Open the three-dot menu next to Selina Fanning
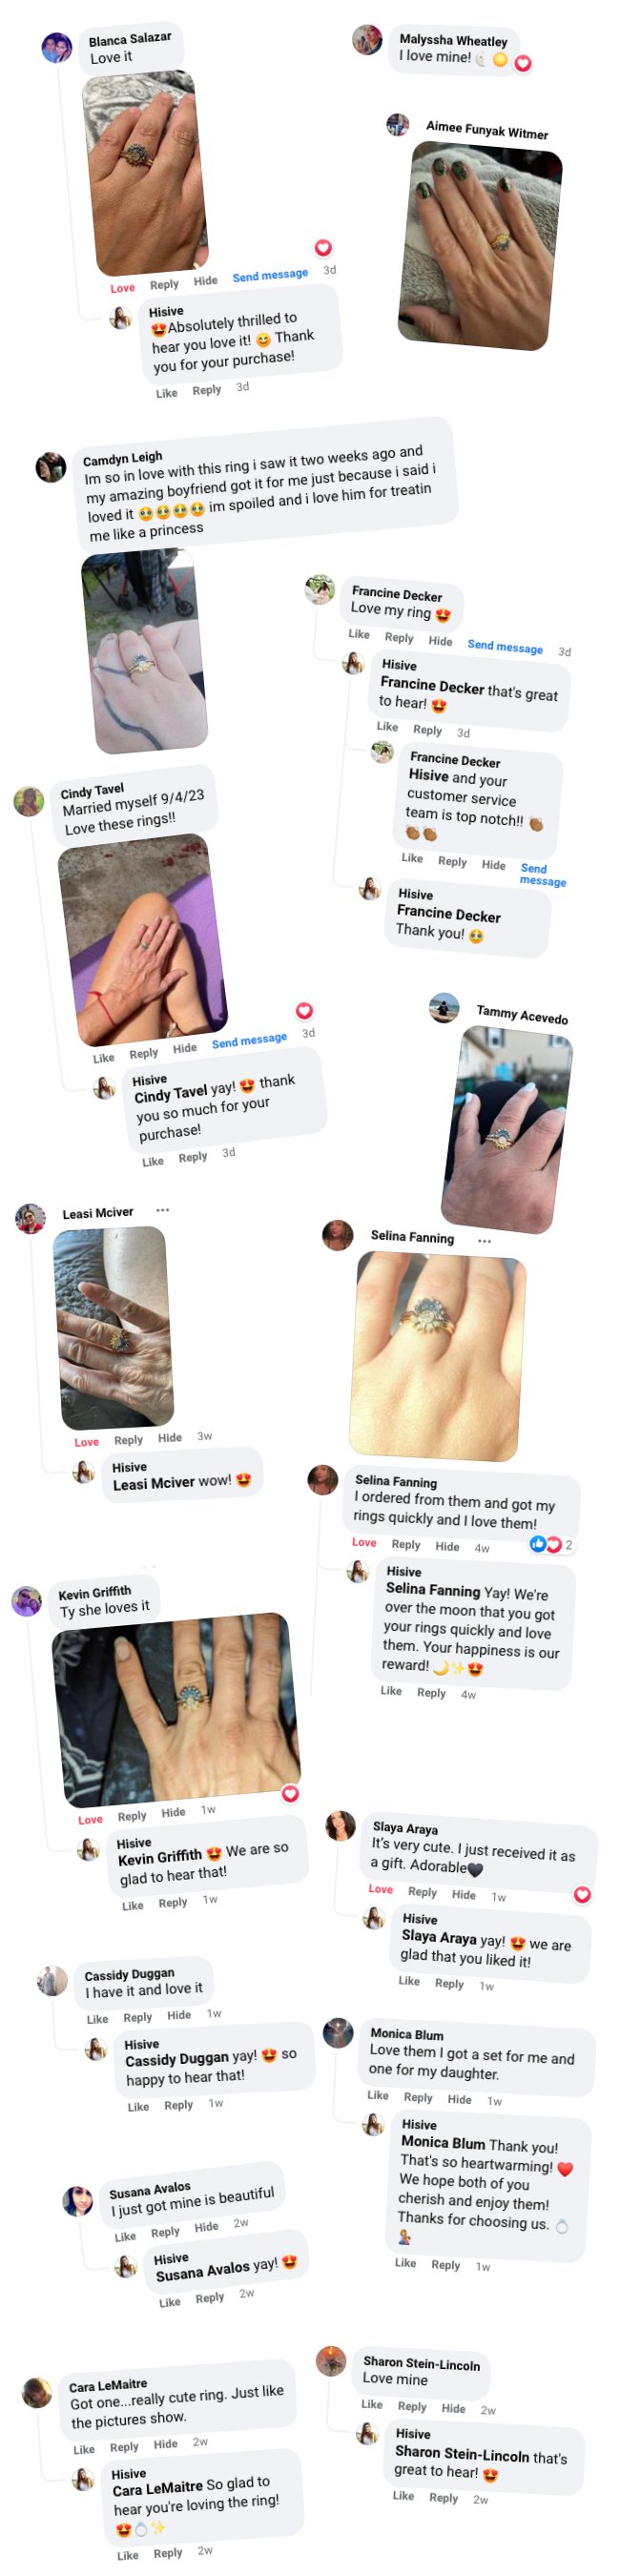Screen dimensions: 620x2576 click(485, 1240)
